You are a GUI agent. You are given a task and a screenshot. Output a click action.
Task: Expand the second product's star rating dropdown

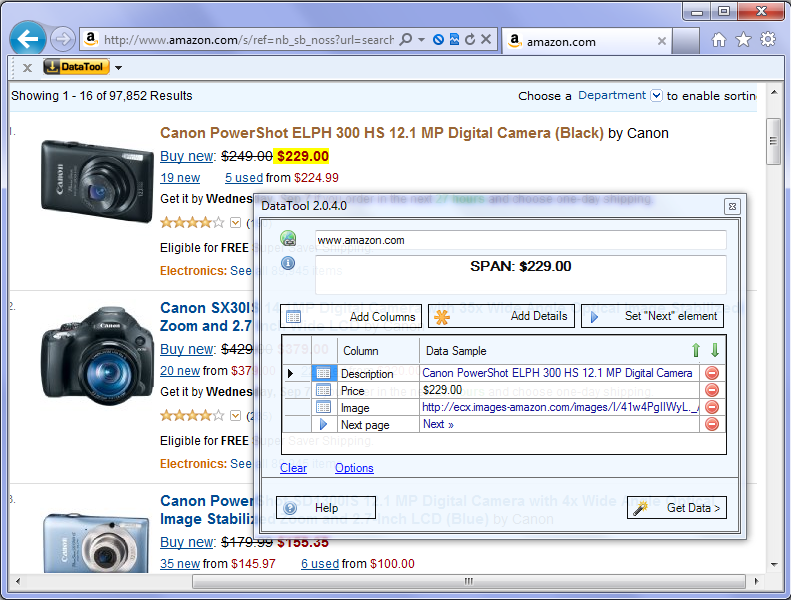(235, 415)
